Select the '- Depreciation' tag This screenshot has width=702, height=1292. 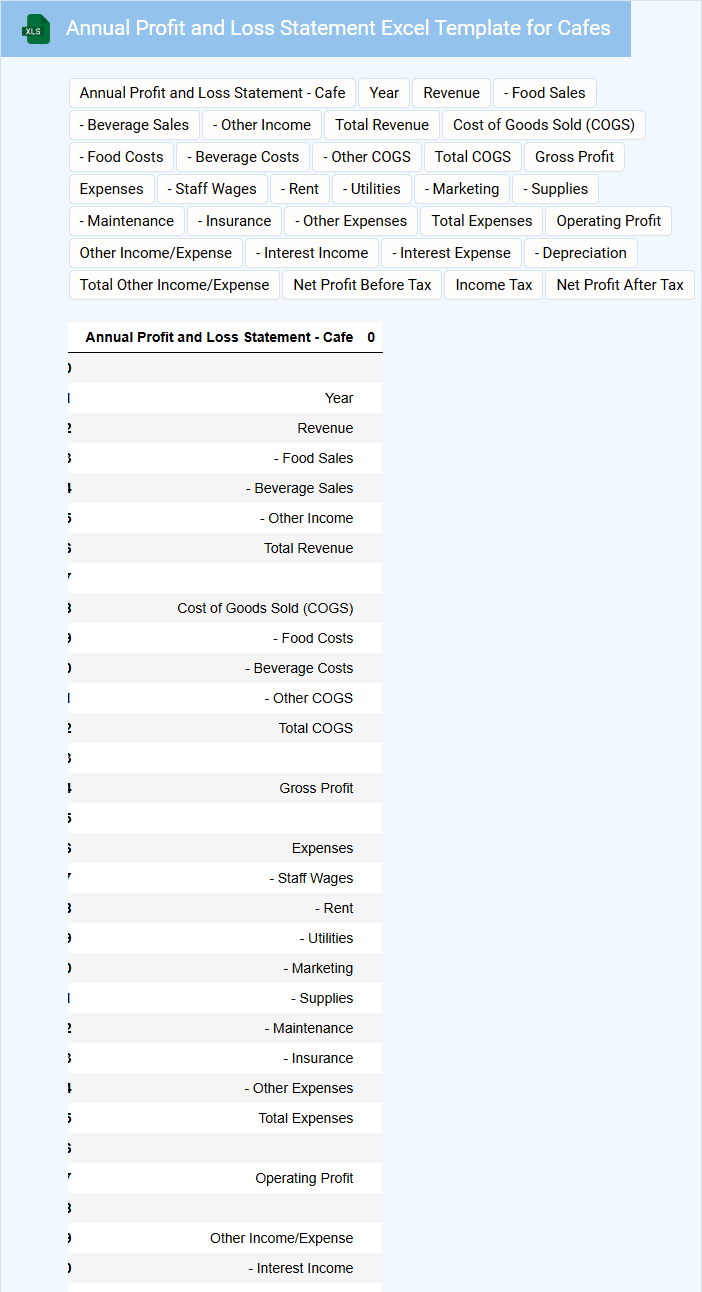coord(581,253)
